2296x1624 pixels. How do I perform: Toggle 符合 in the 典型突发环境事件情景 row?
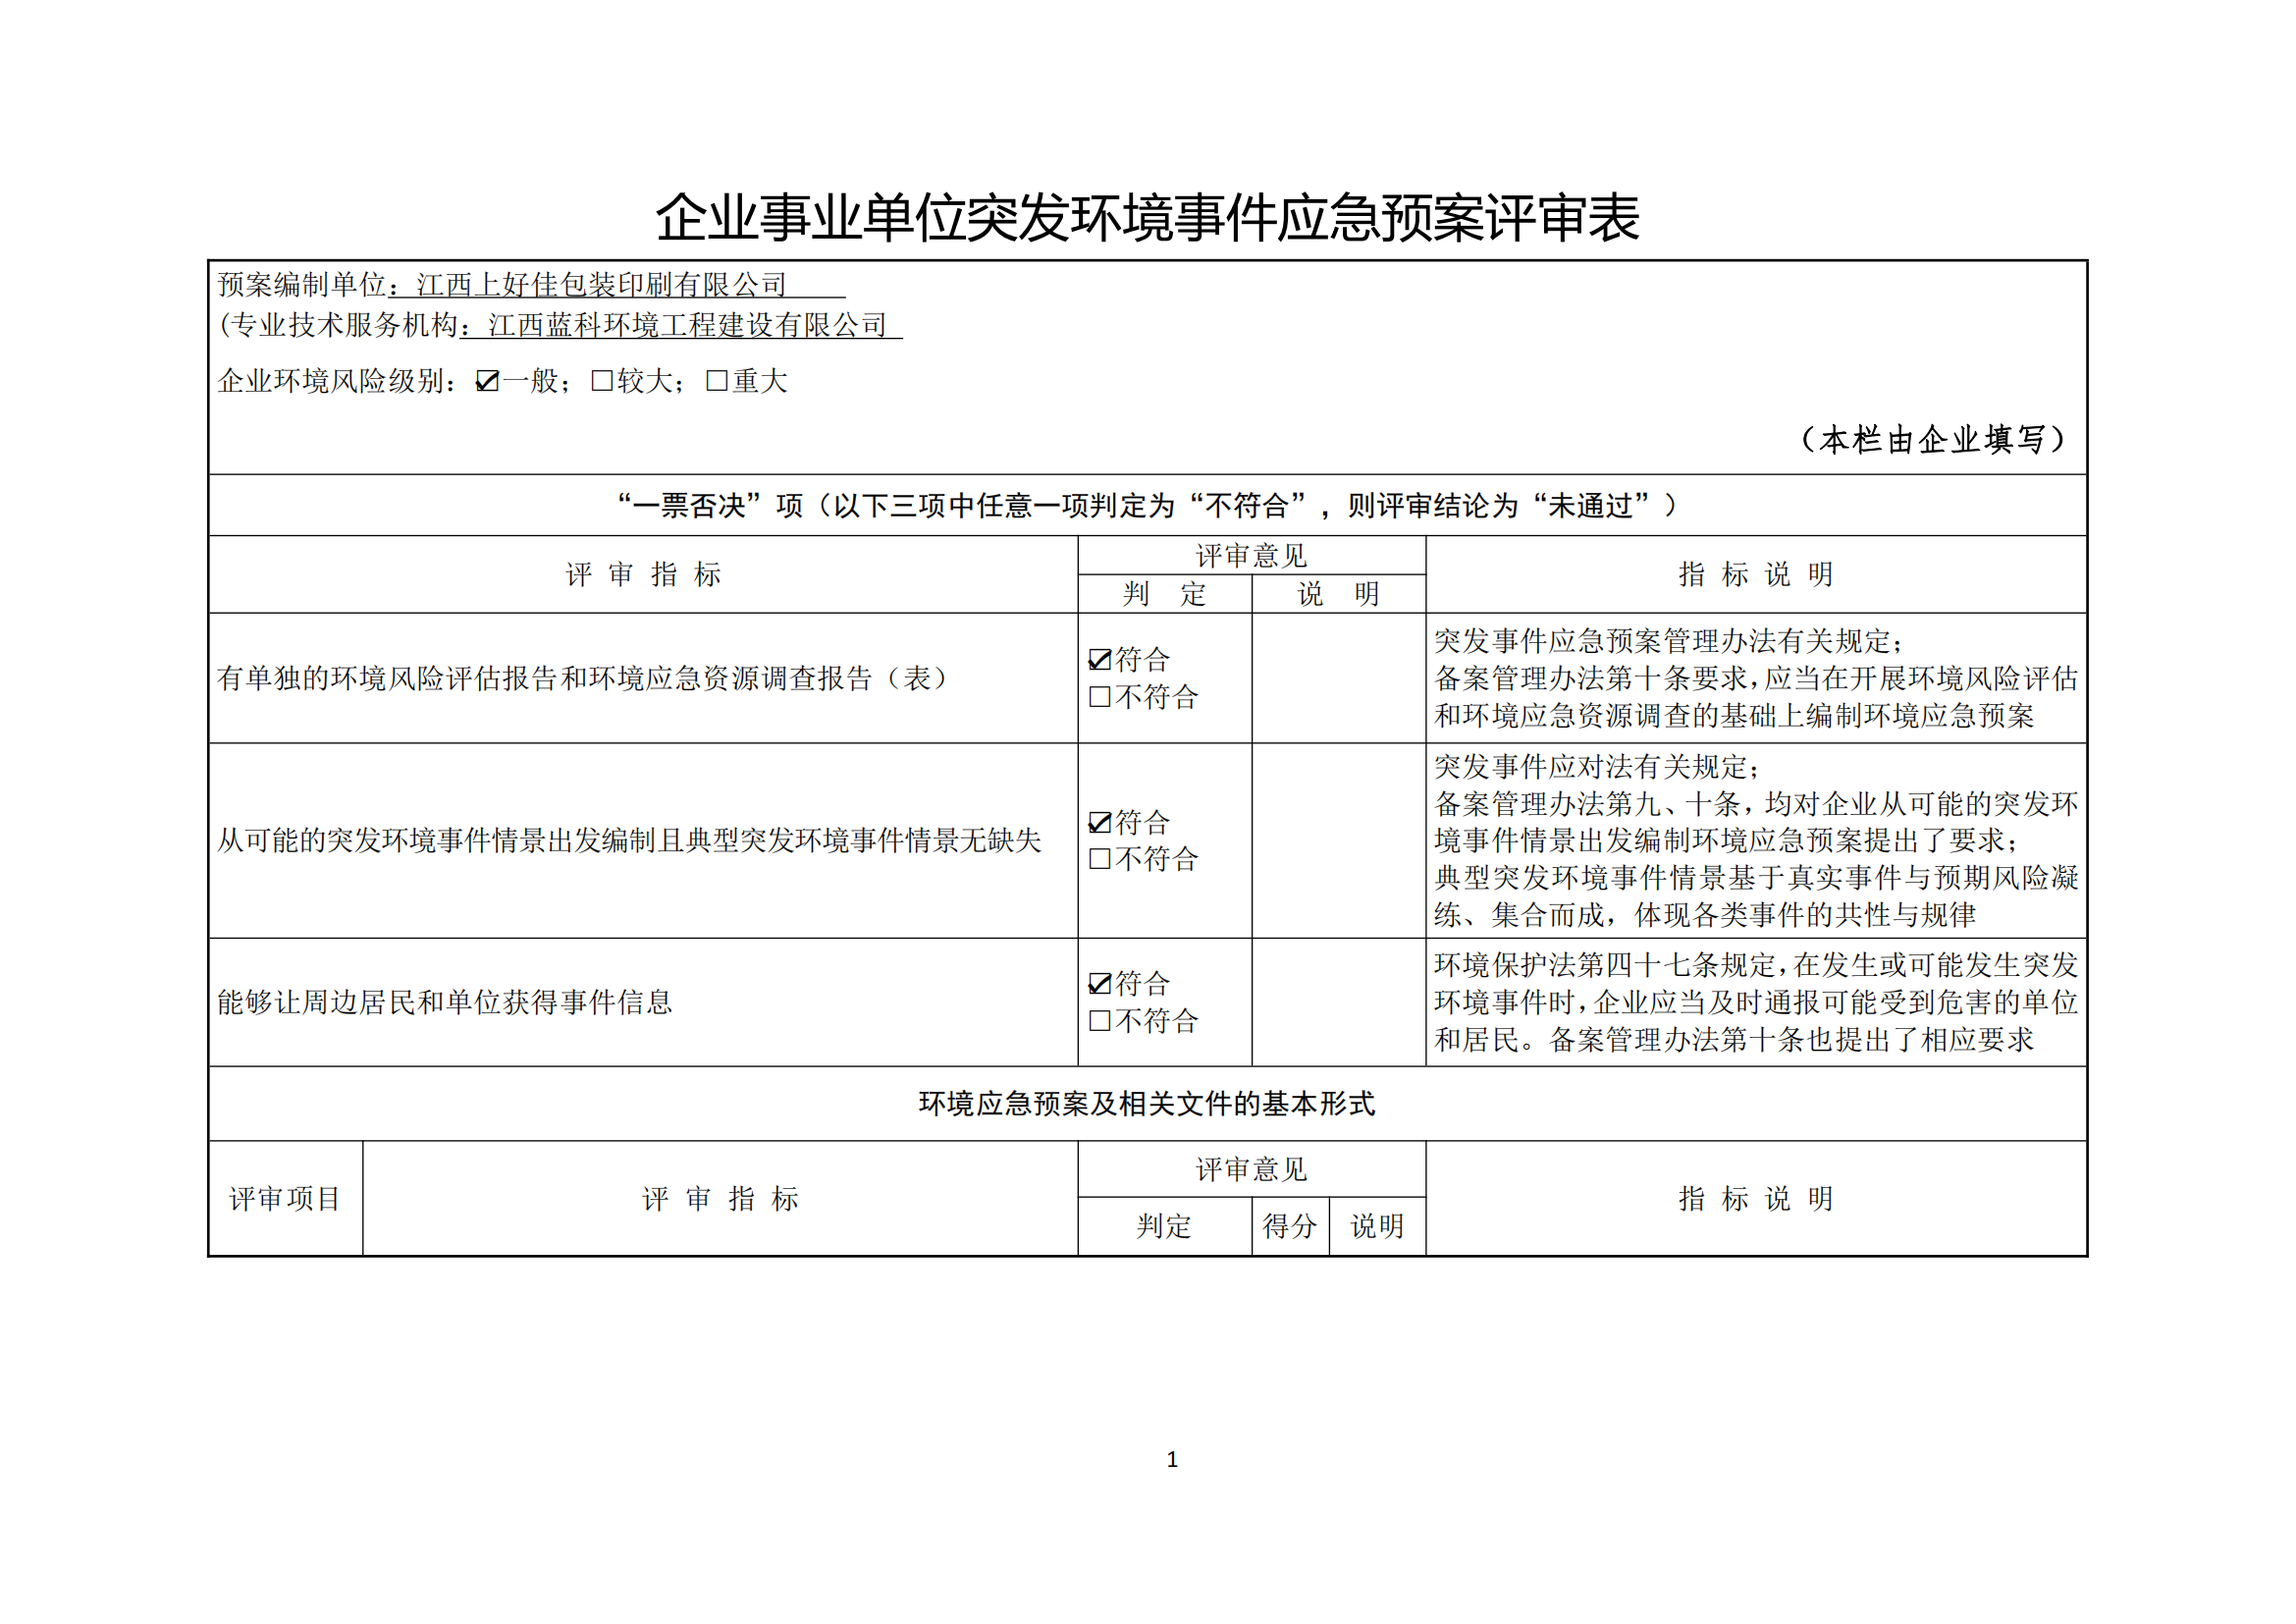[x=1100, y=823]
